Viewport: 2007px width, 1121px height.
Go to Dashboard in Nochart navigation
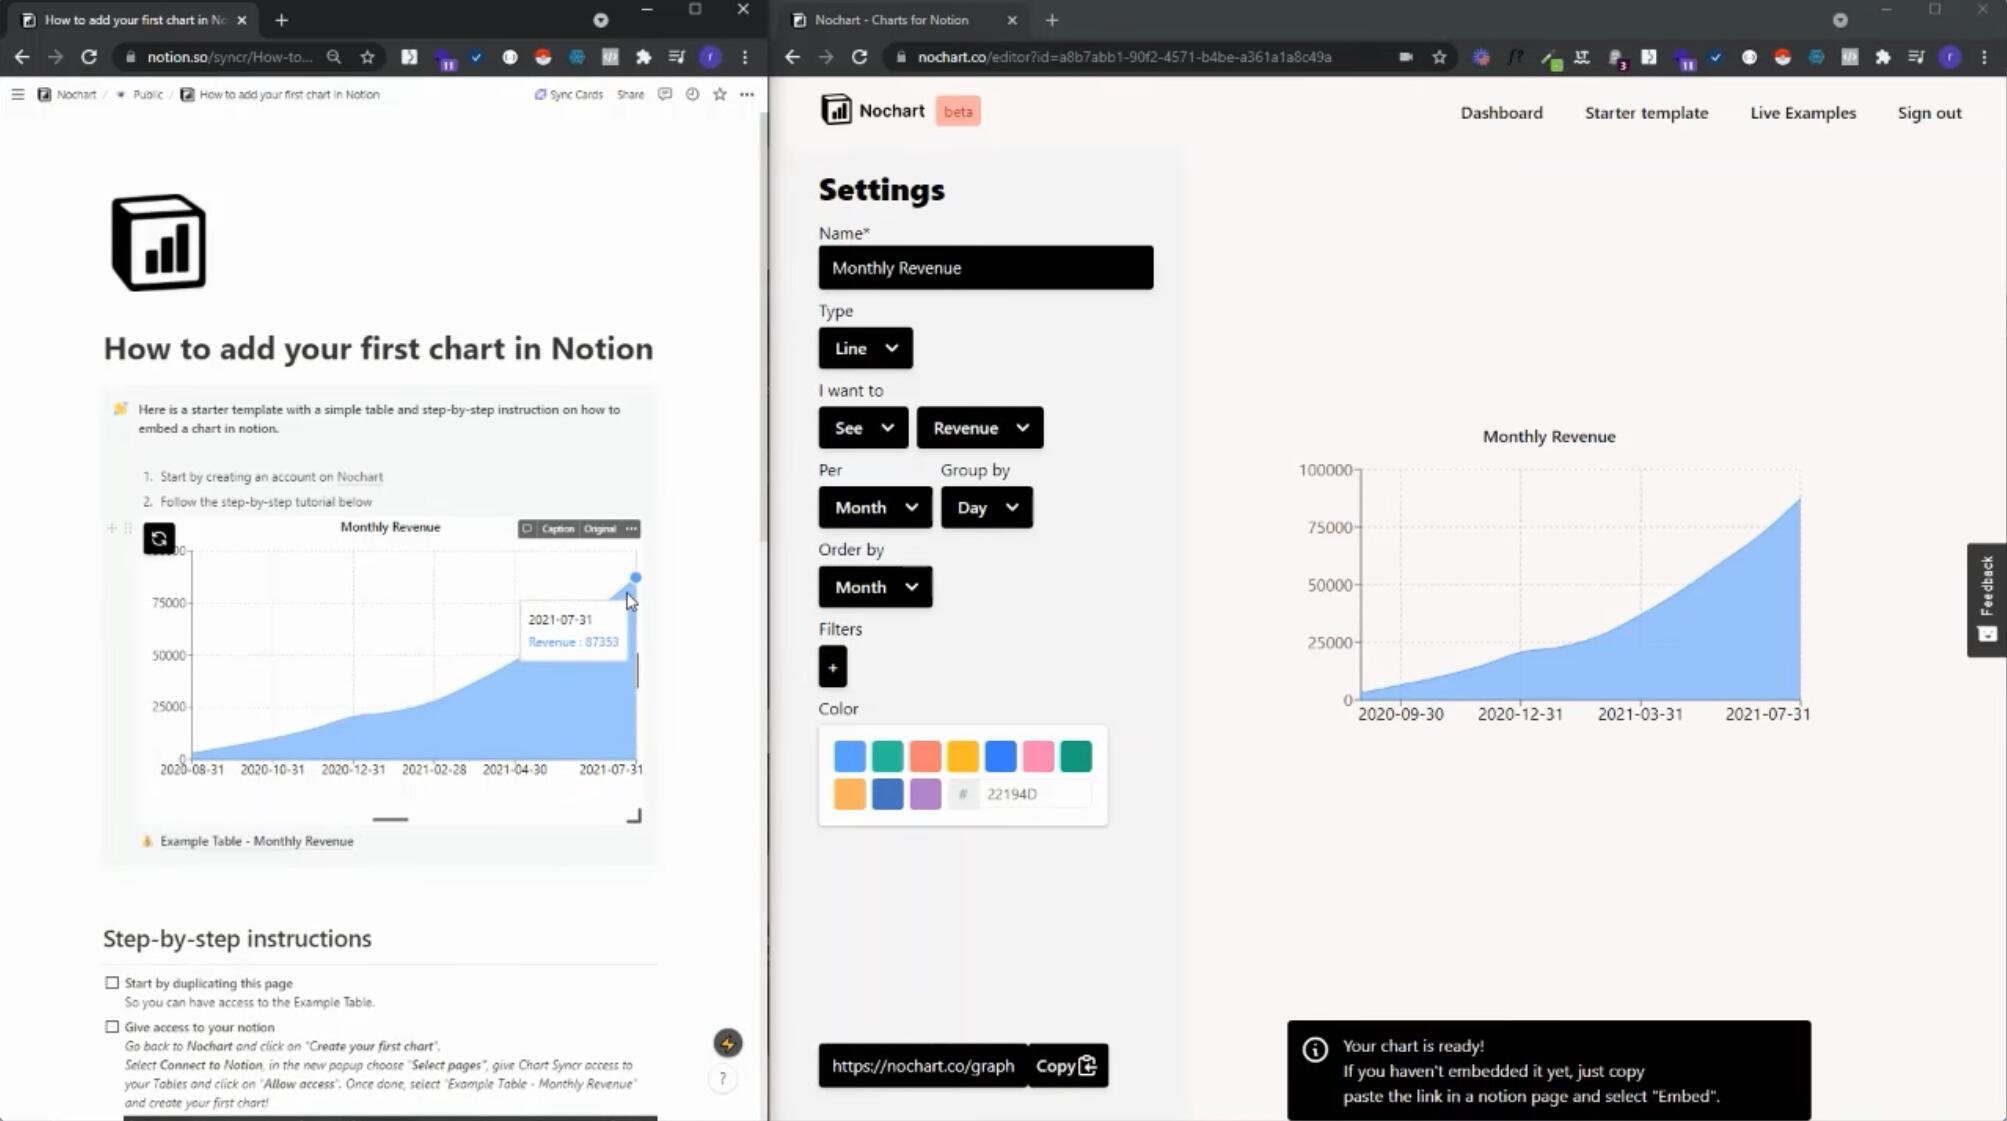pyautogui.click(x=1500, y=113)
